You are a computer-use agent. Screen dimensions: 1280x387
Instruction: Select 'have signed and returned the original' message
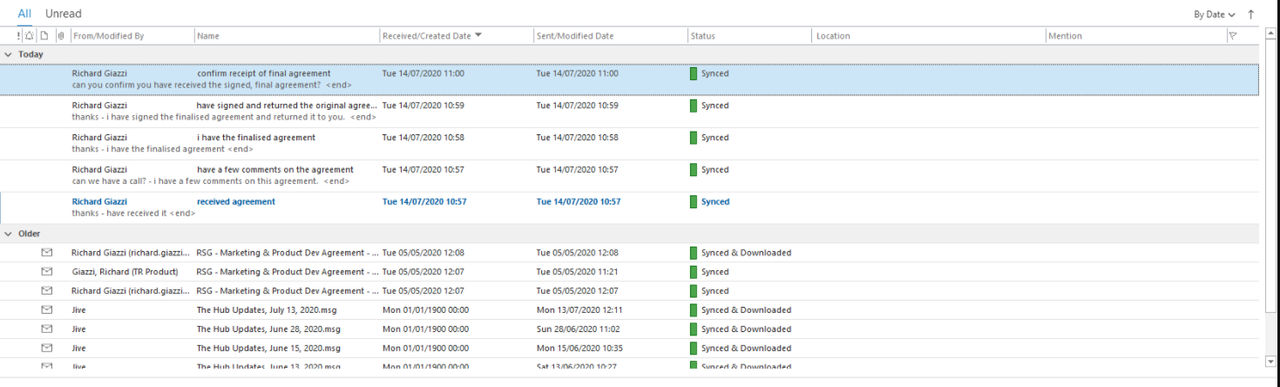point(630,111)
